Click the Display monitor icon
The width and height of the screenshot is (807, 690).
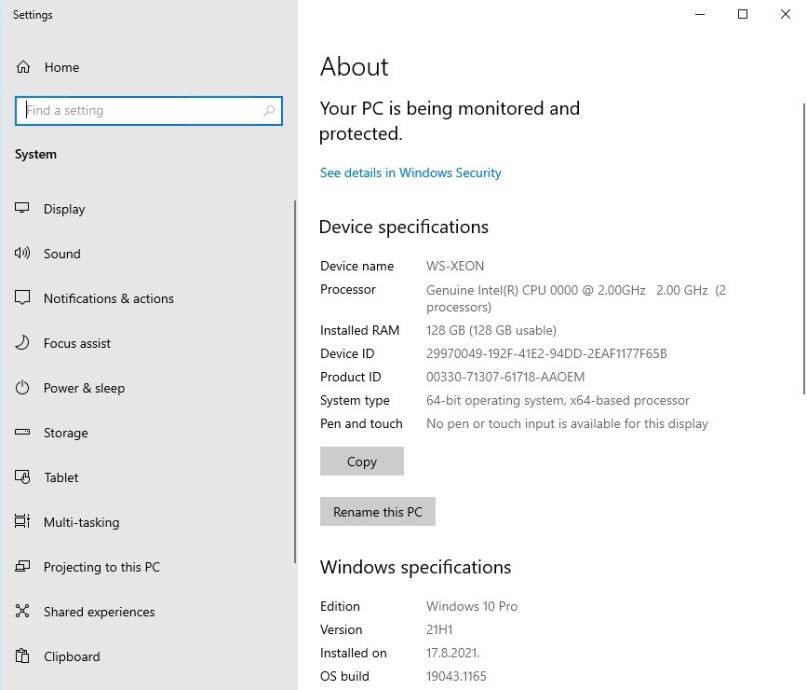coord(23,209)
